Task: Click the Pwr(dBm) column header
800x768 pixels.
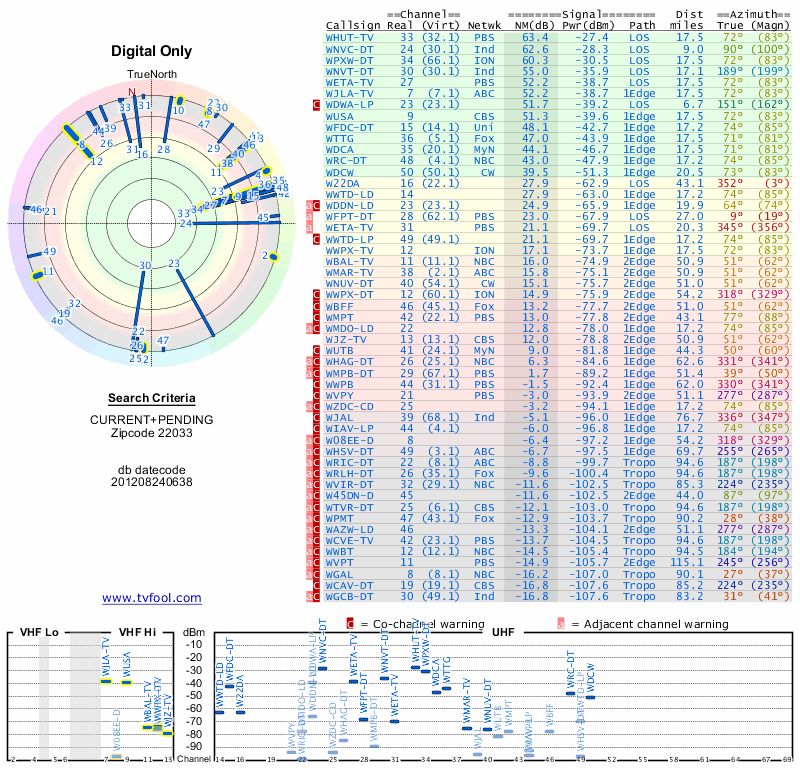Action: pos(588,26)
